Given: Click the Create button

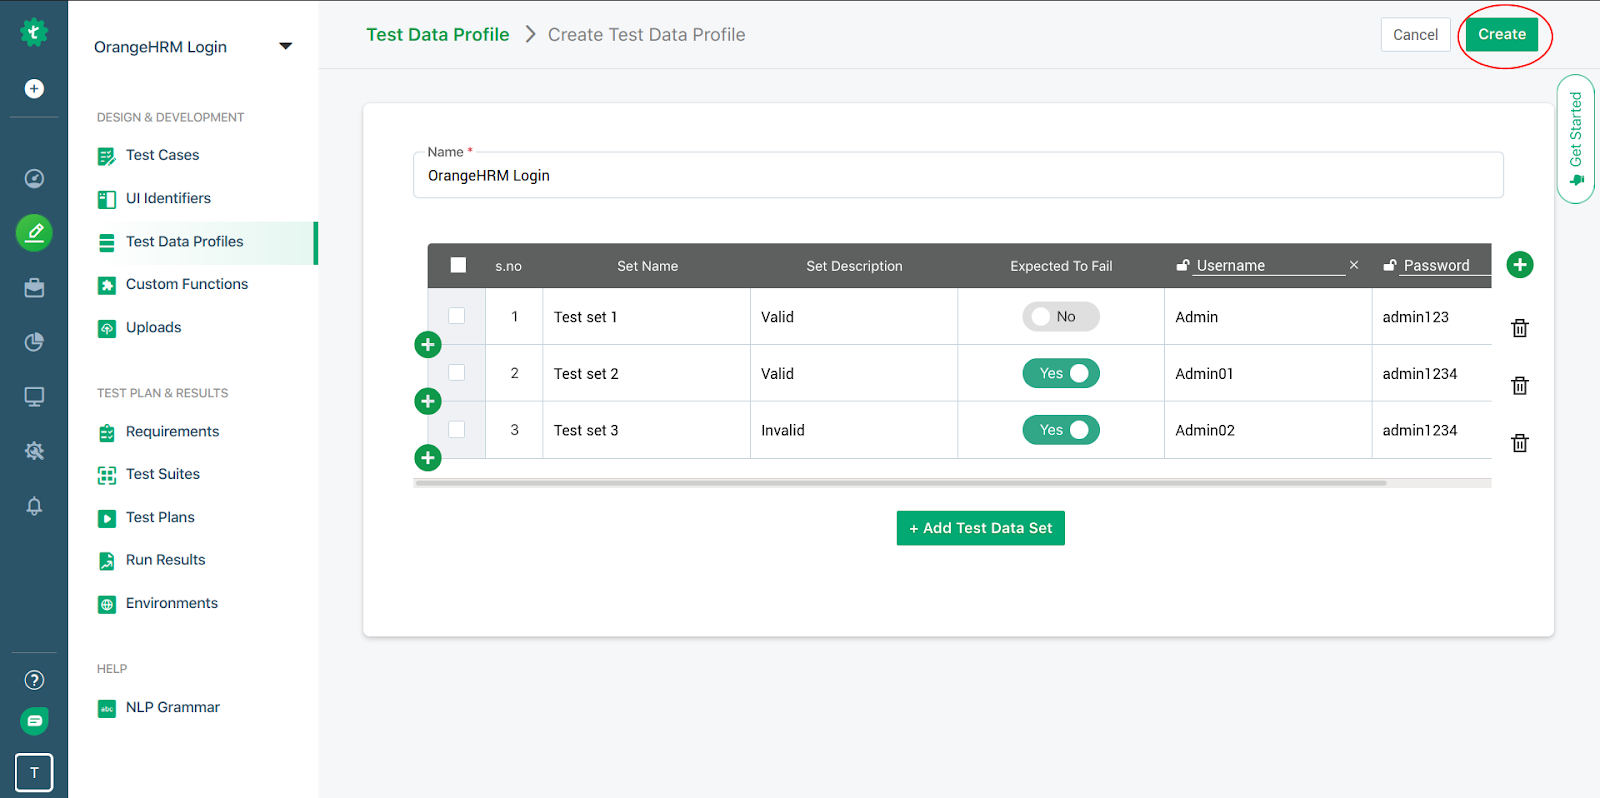Looking at the screenshot, I should tap(1502, 34).
